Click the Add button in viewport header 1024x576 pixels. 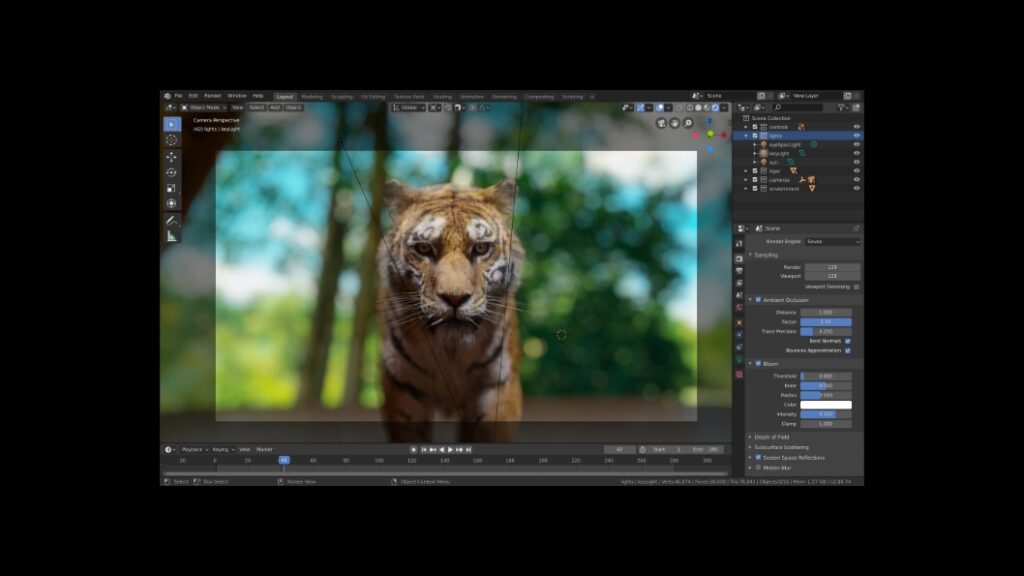[274, 107]
